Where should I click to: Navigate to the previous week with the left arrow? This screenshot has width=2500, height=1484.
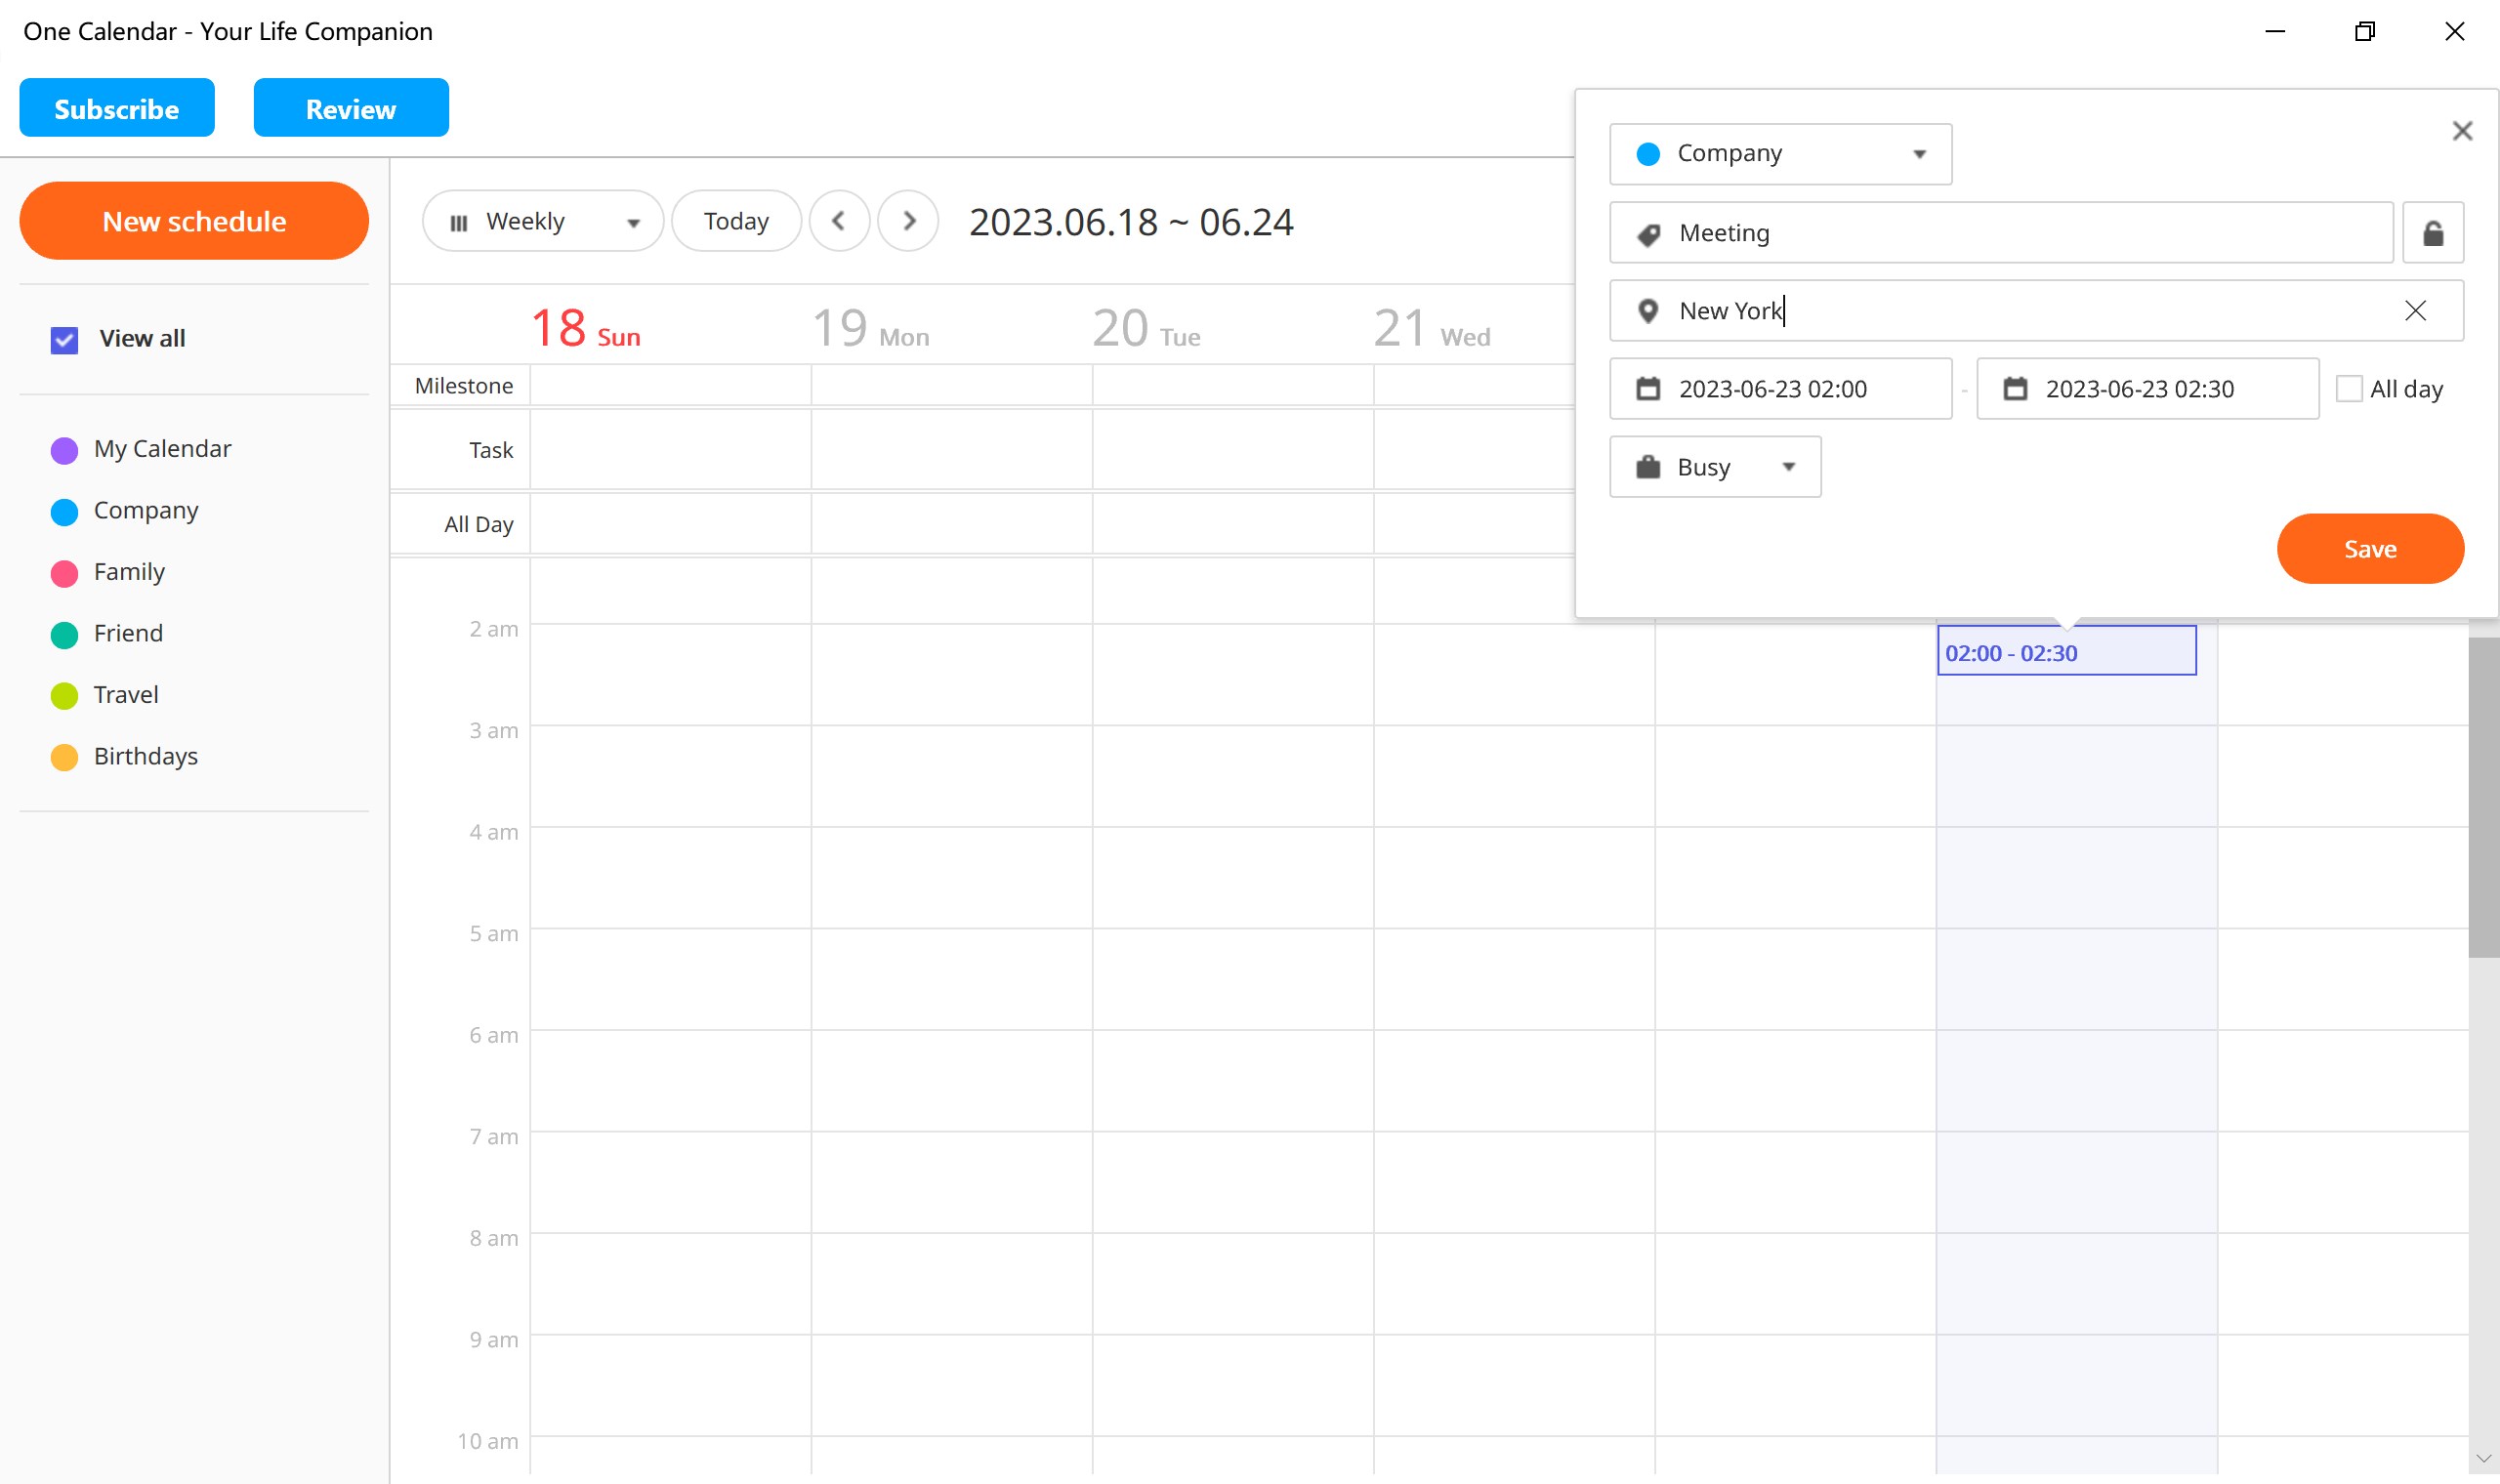click(840, 221)
